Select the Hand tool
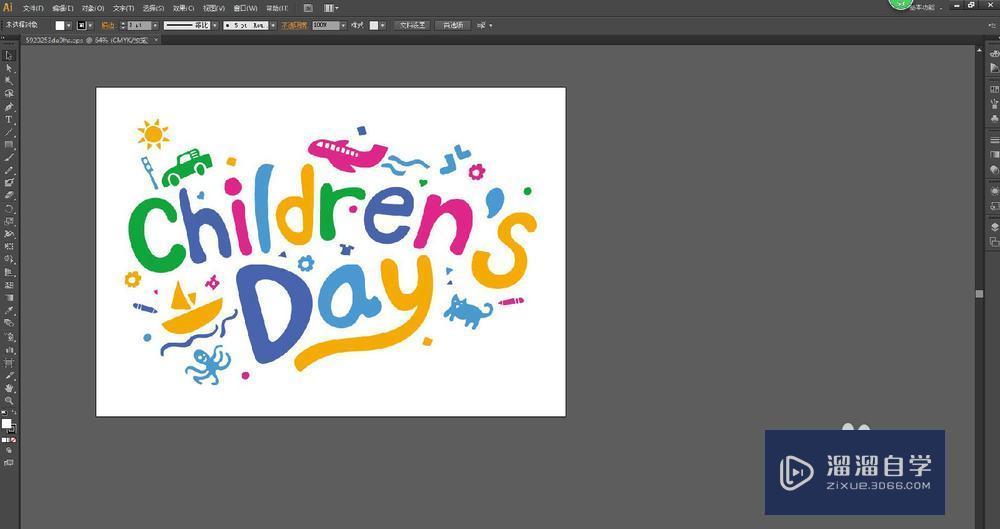 click(9, 388)
